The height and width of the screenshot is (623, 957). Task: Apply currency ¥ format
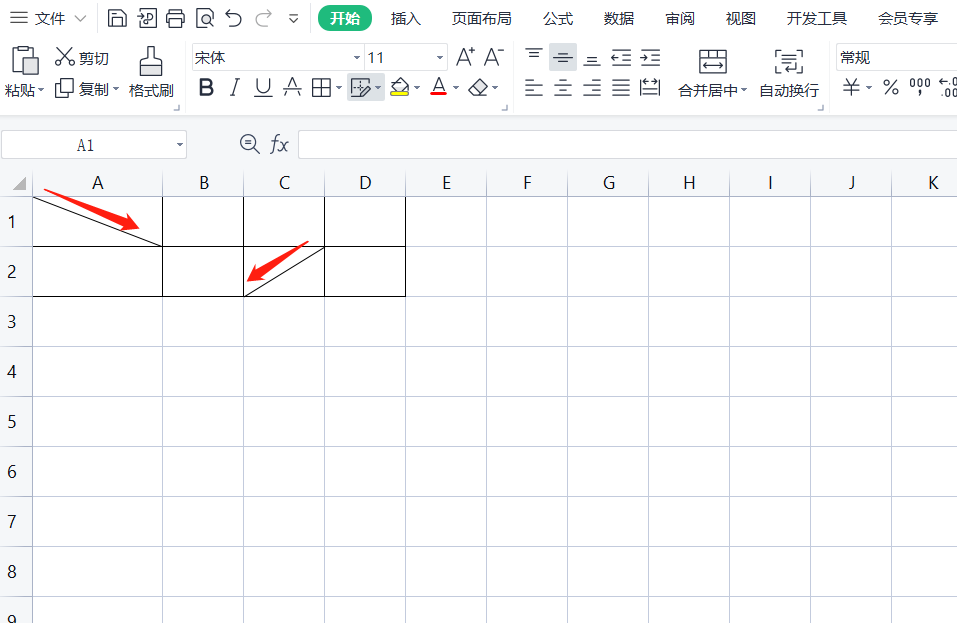tap(851, 87)
